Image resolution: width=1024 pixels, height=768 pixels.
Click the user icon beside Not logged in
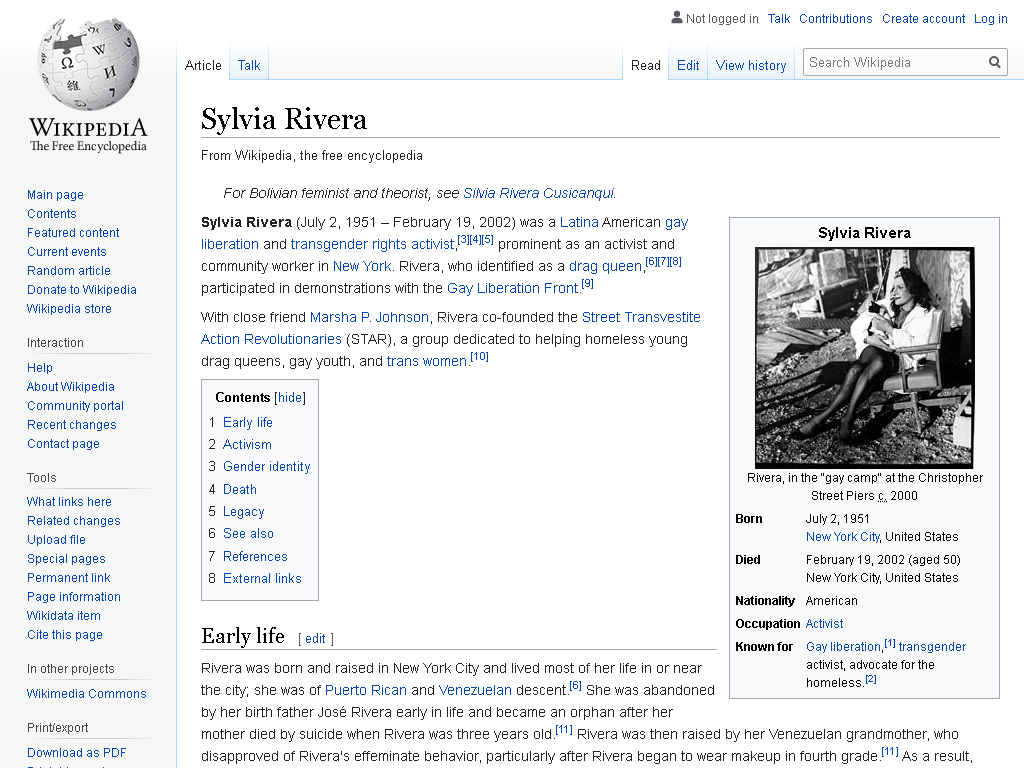(677, 18)
